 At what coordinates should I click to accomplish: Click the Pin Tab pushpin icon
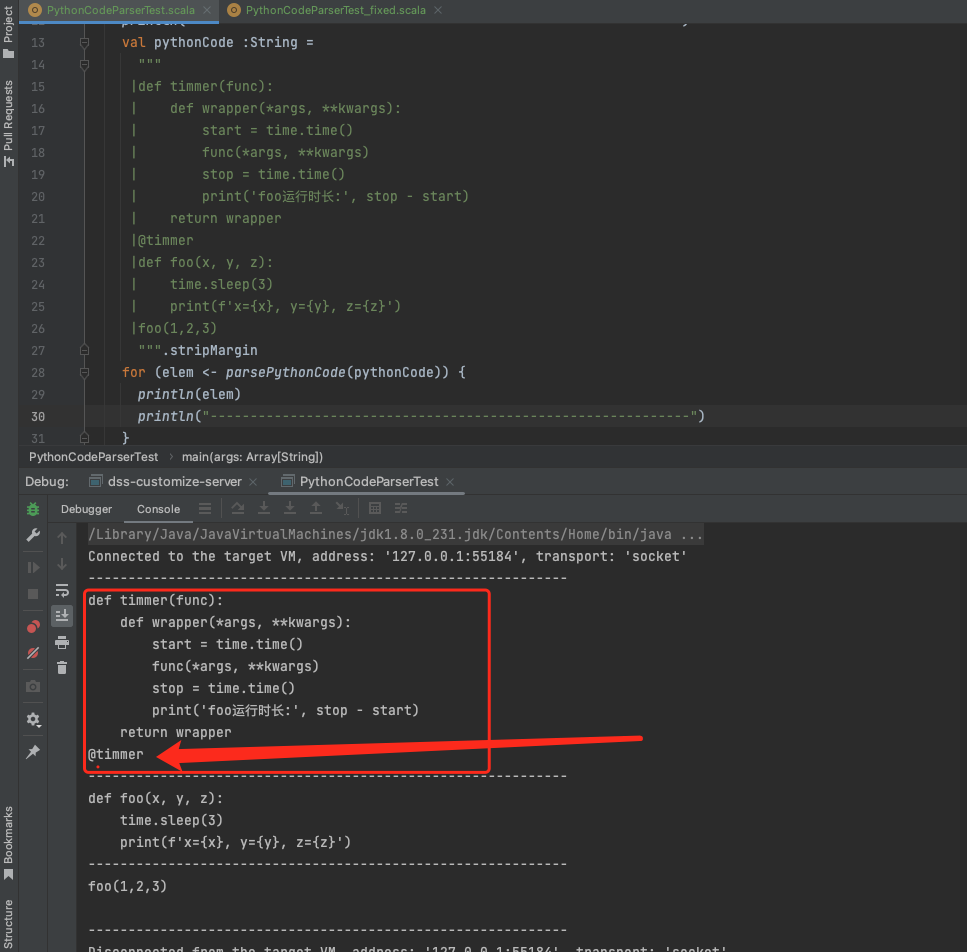(33, 752)
